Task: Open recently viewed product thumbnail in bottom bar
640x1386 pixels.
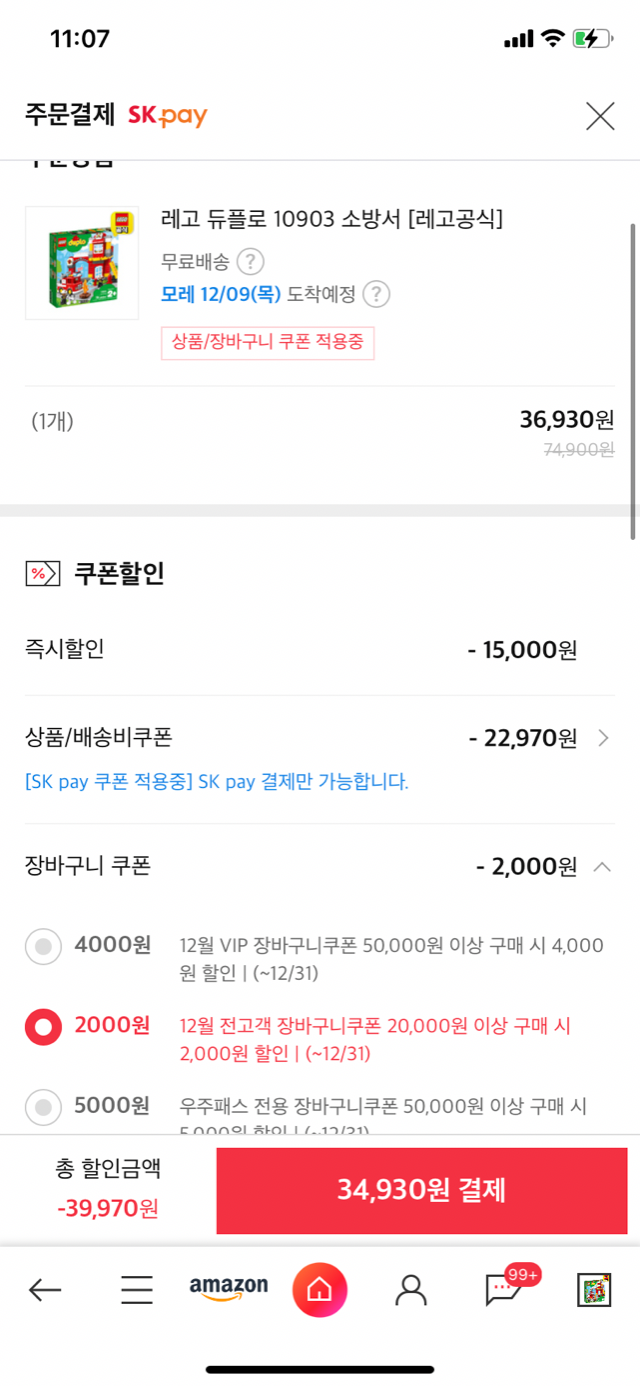Action: point(594,1290)
